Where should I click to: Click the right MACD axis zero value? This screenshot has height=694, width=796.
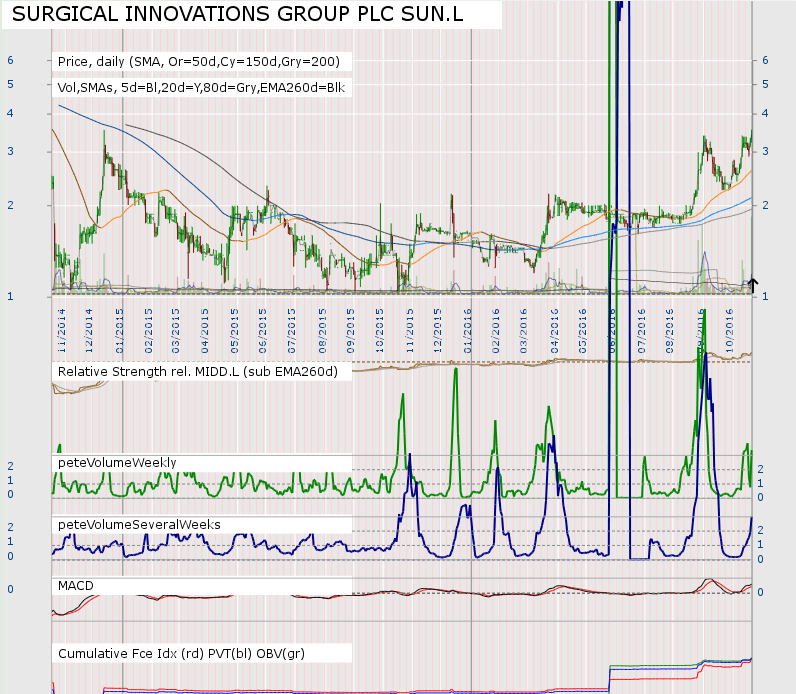tap(760, 592)
